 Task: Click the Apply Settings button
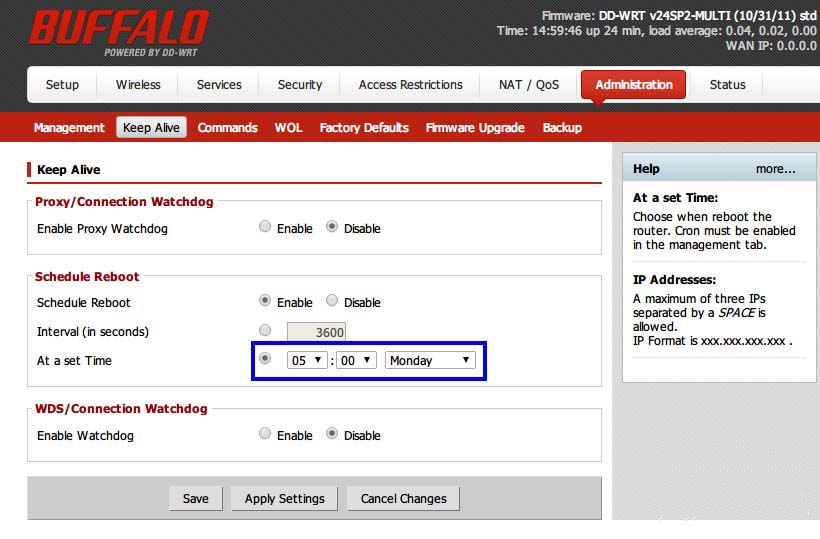click(x=284, y=499)
